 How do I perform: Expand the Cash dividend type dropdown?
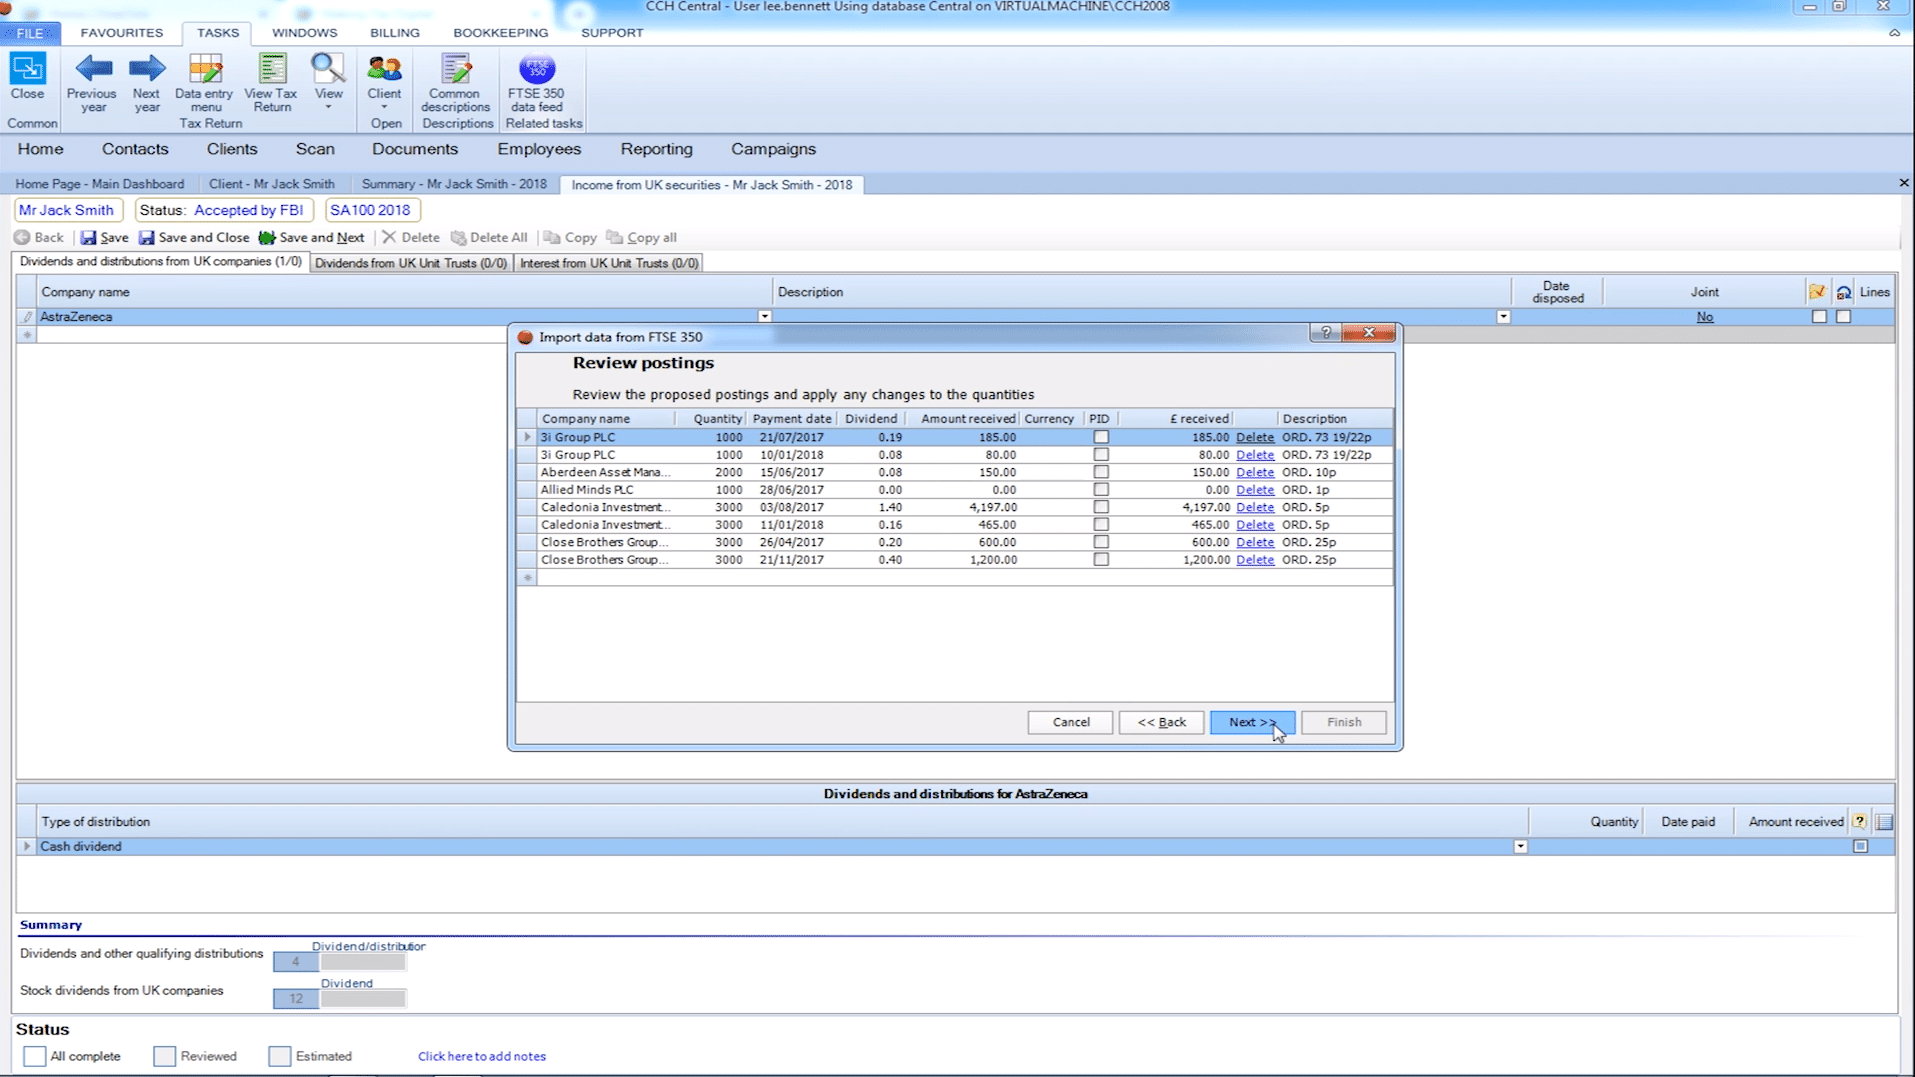pos(1520,847)
